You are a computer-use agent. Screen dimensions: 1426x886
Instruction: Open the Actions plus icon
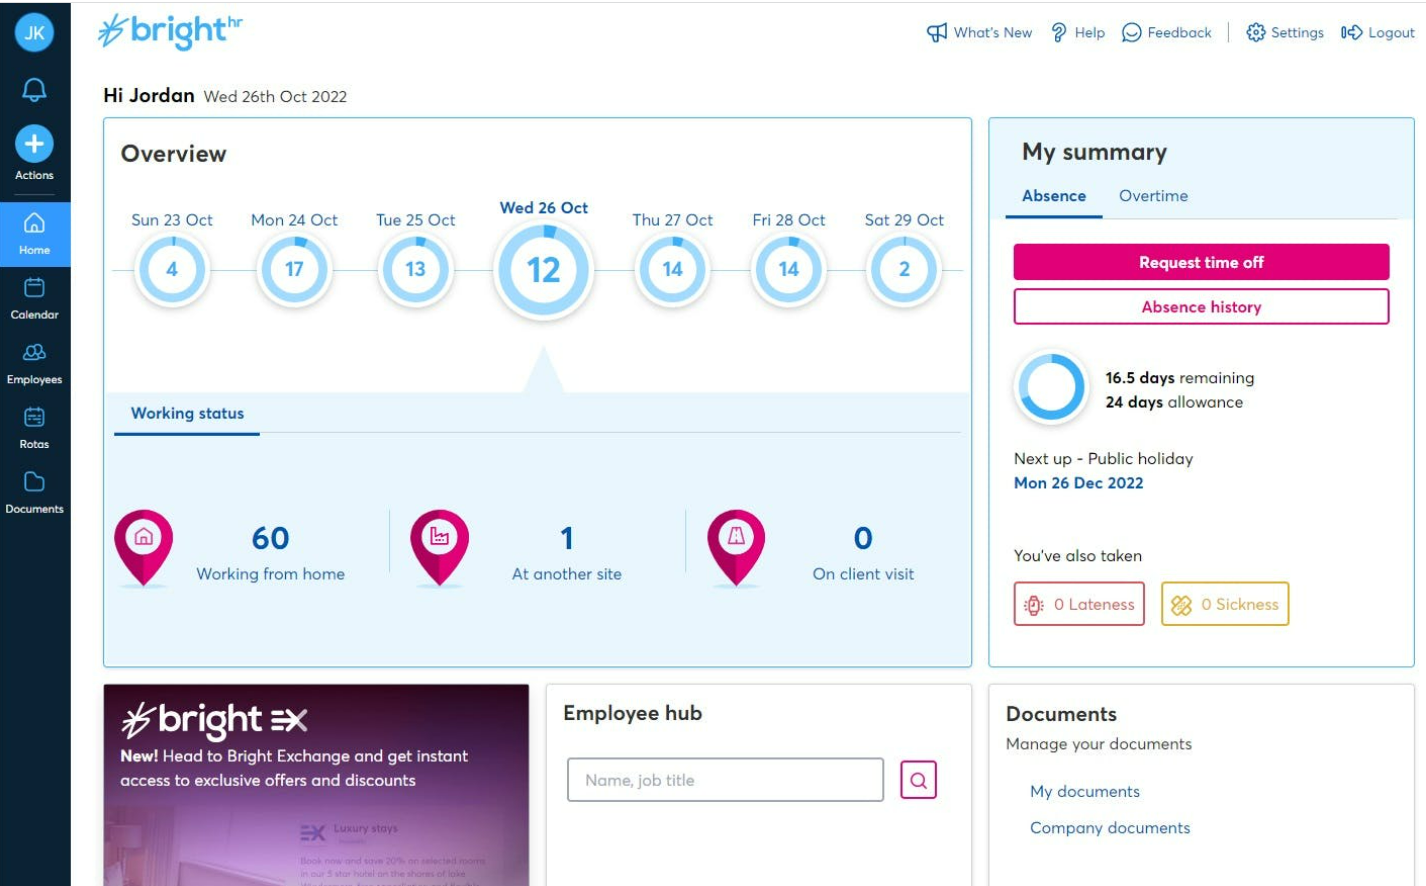[x=34, y=143]
